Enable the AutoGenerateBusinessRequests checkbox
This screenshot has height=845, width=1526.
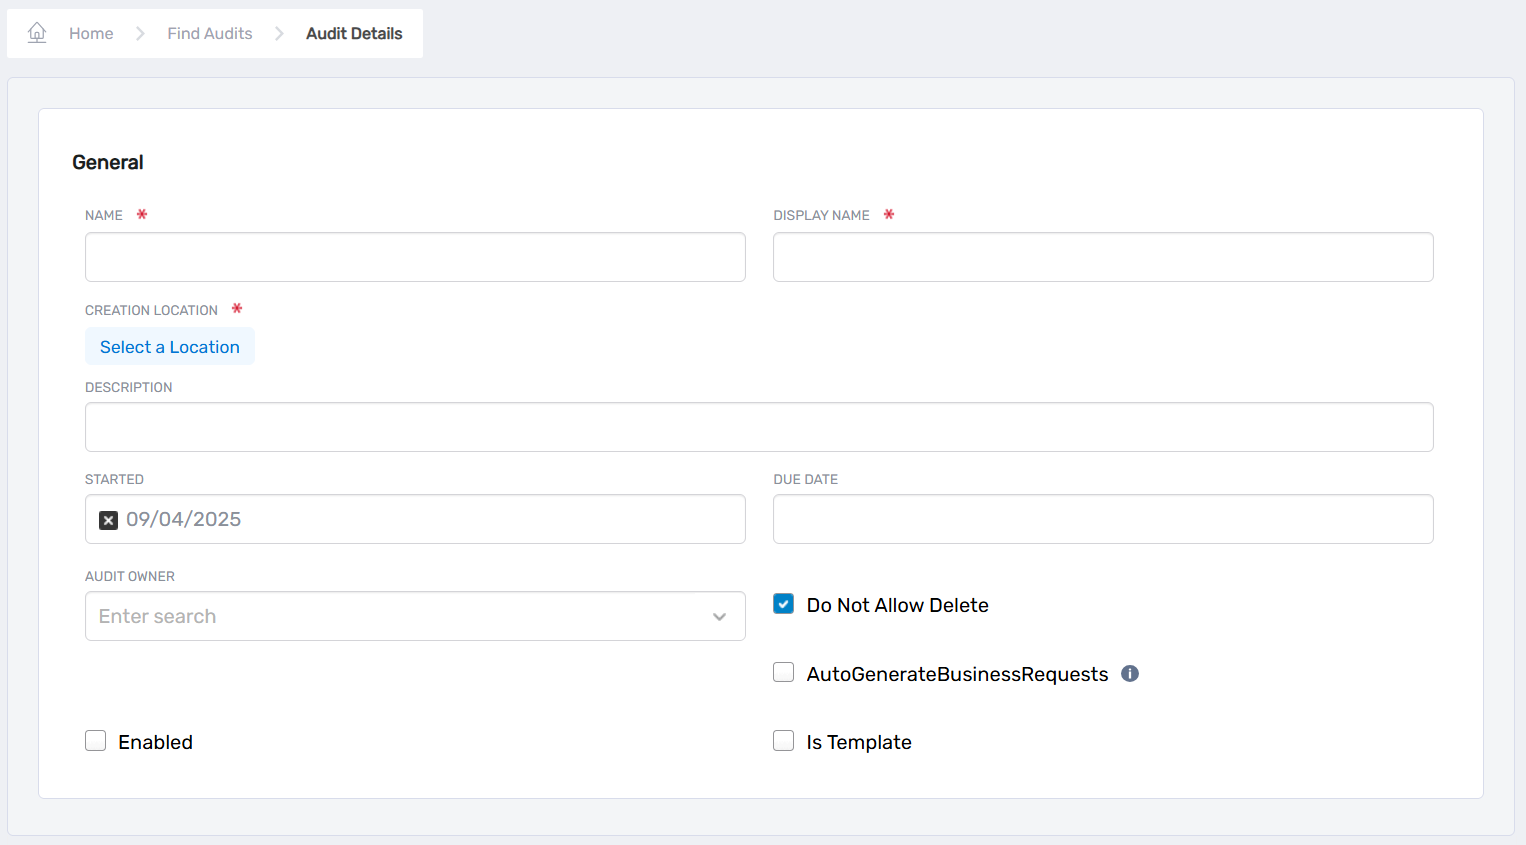click(784, 673)
